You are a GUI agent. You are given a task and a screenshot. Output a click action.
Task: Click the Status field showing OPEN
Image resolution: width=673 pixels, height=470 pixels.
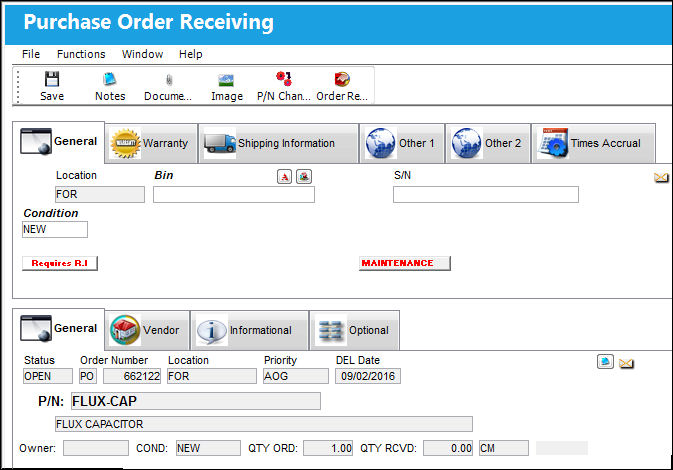[48, 376]
